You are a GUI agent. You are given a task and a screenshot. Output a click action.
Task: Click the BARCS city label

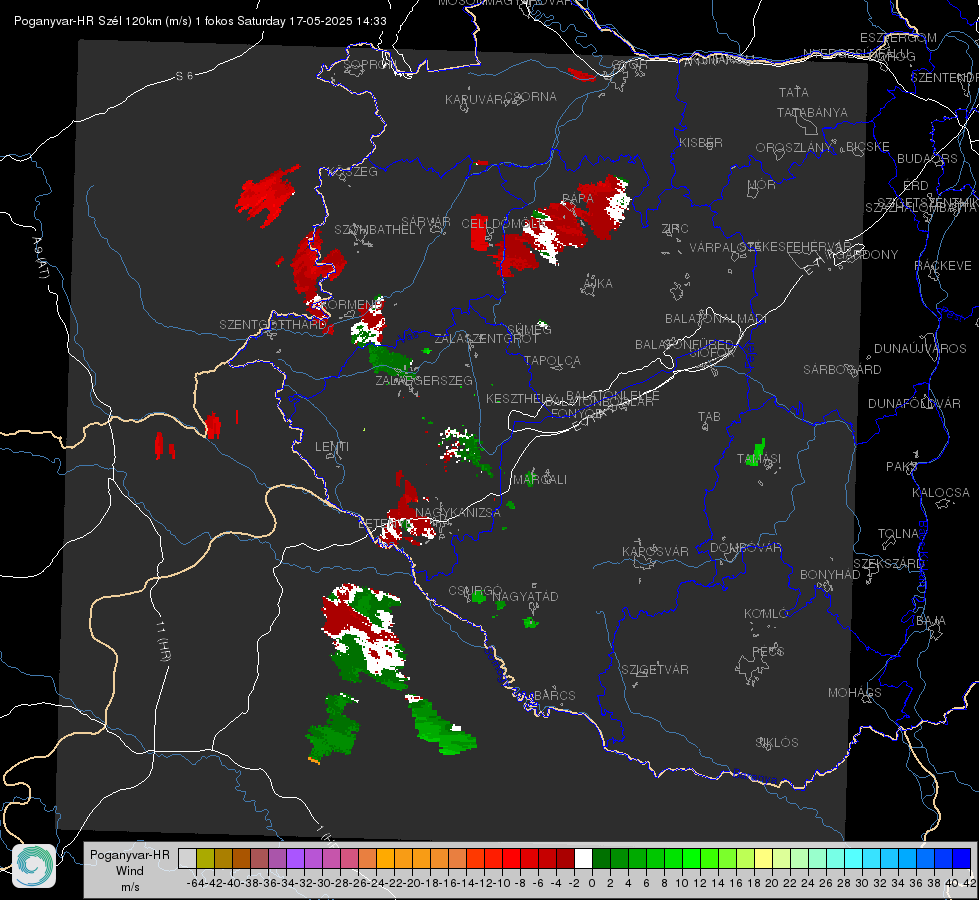pos(554,695)
